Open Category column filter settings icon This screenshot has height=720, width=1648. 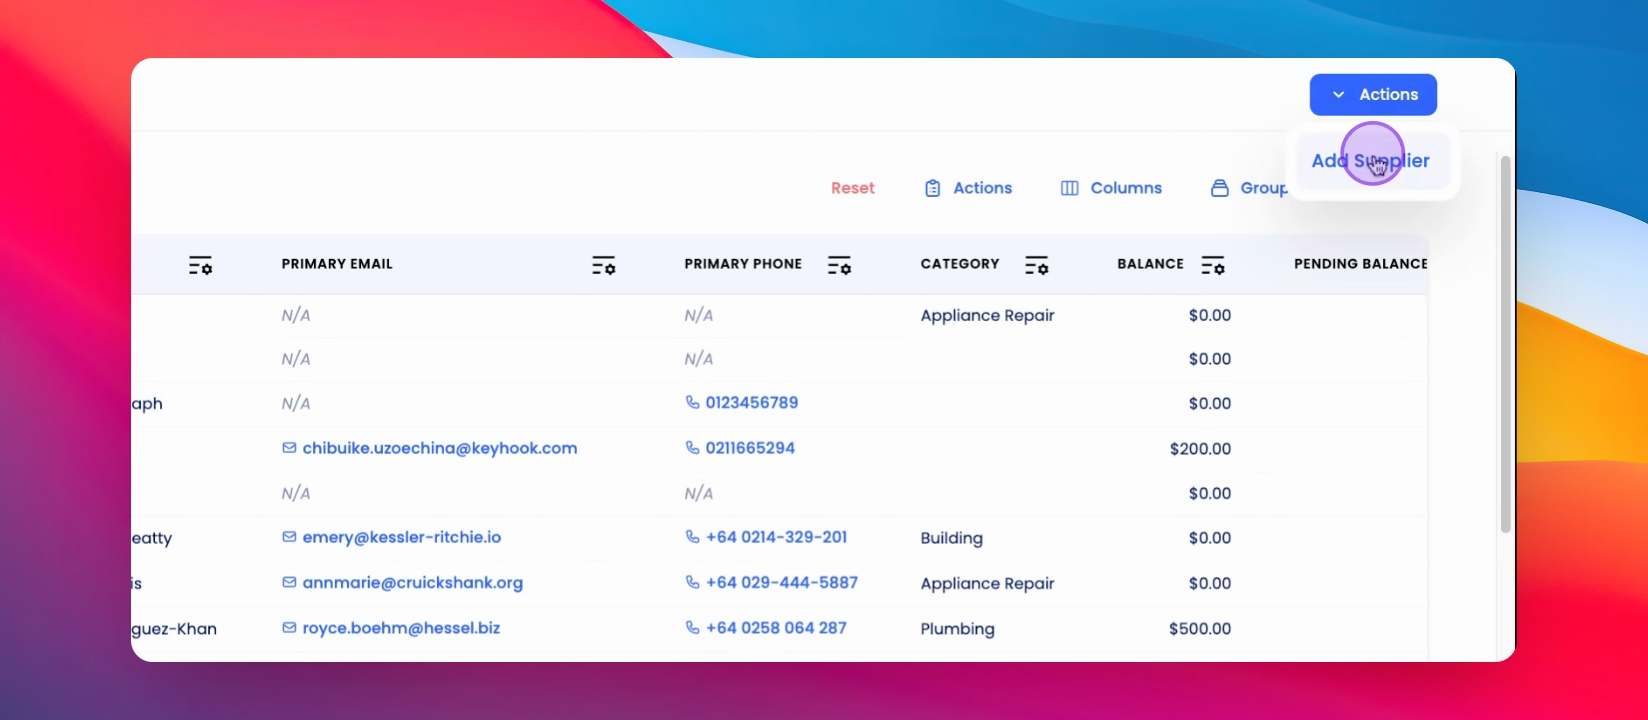point(1036,265)
